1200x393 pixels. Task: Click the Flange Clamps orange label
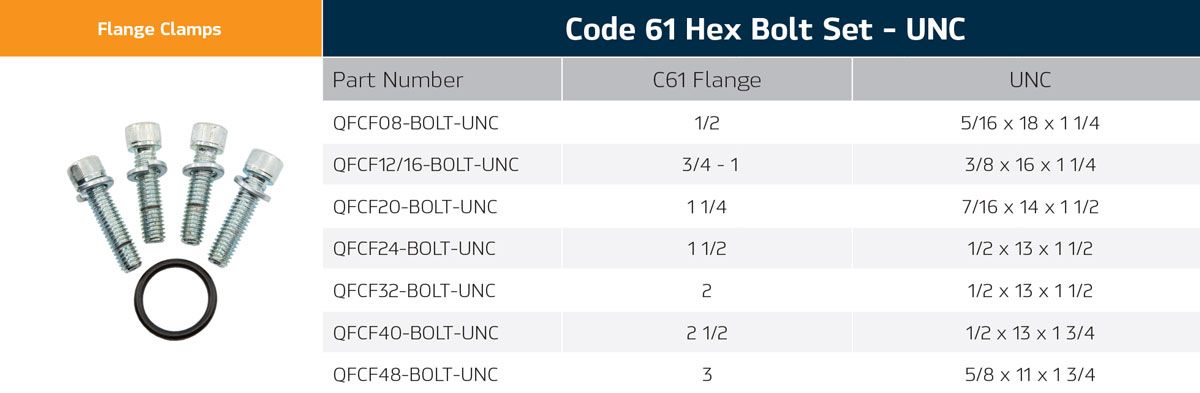click(160, 29)
